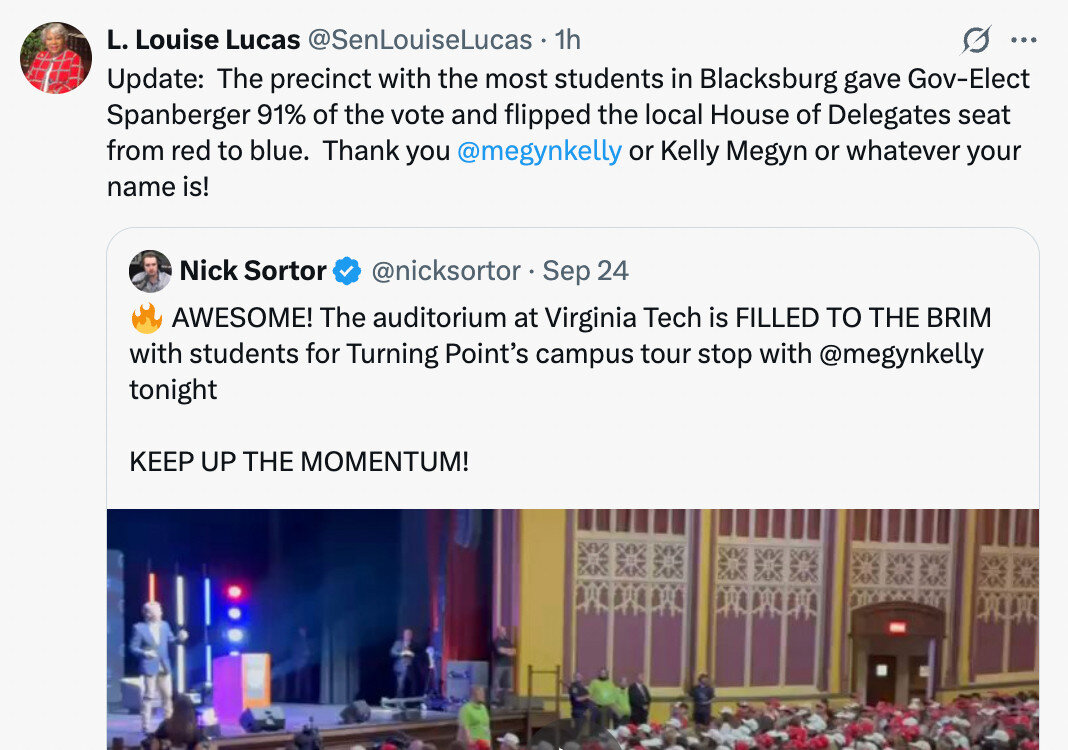Go to the @nicksortor handle

click(x=446, y=271)
